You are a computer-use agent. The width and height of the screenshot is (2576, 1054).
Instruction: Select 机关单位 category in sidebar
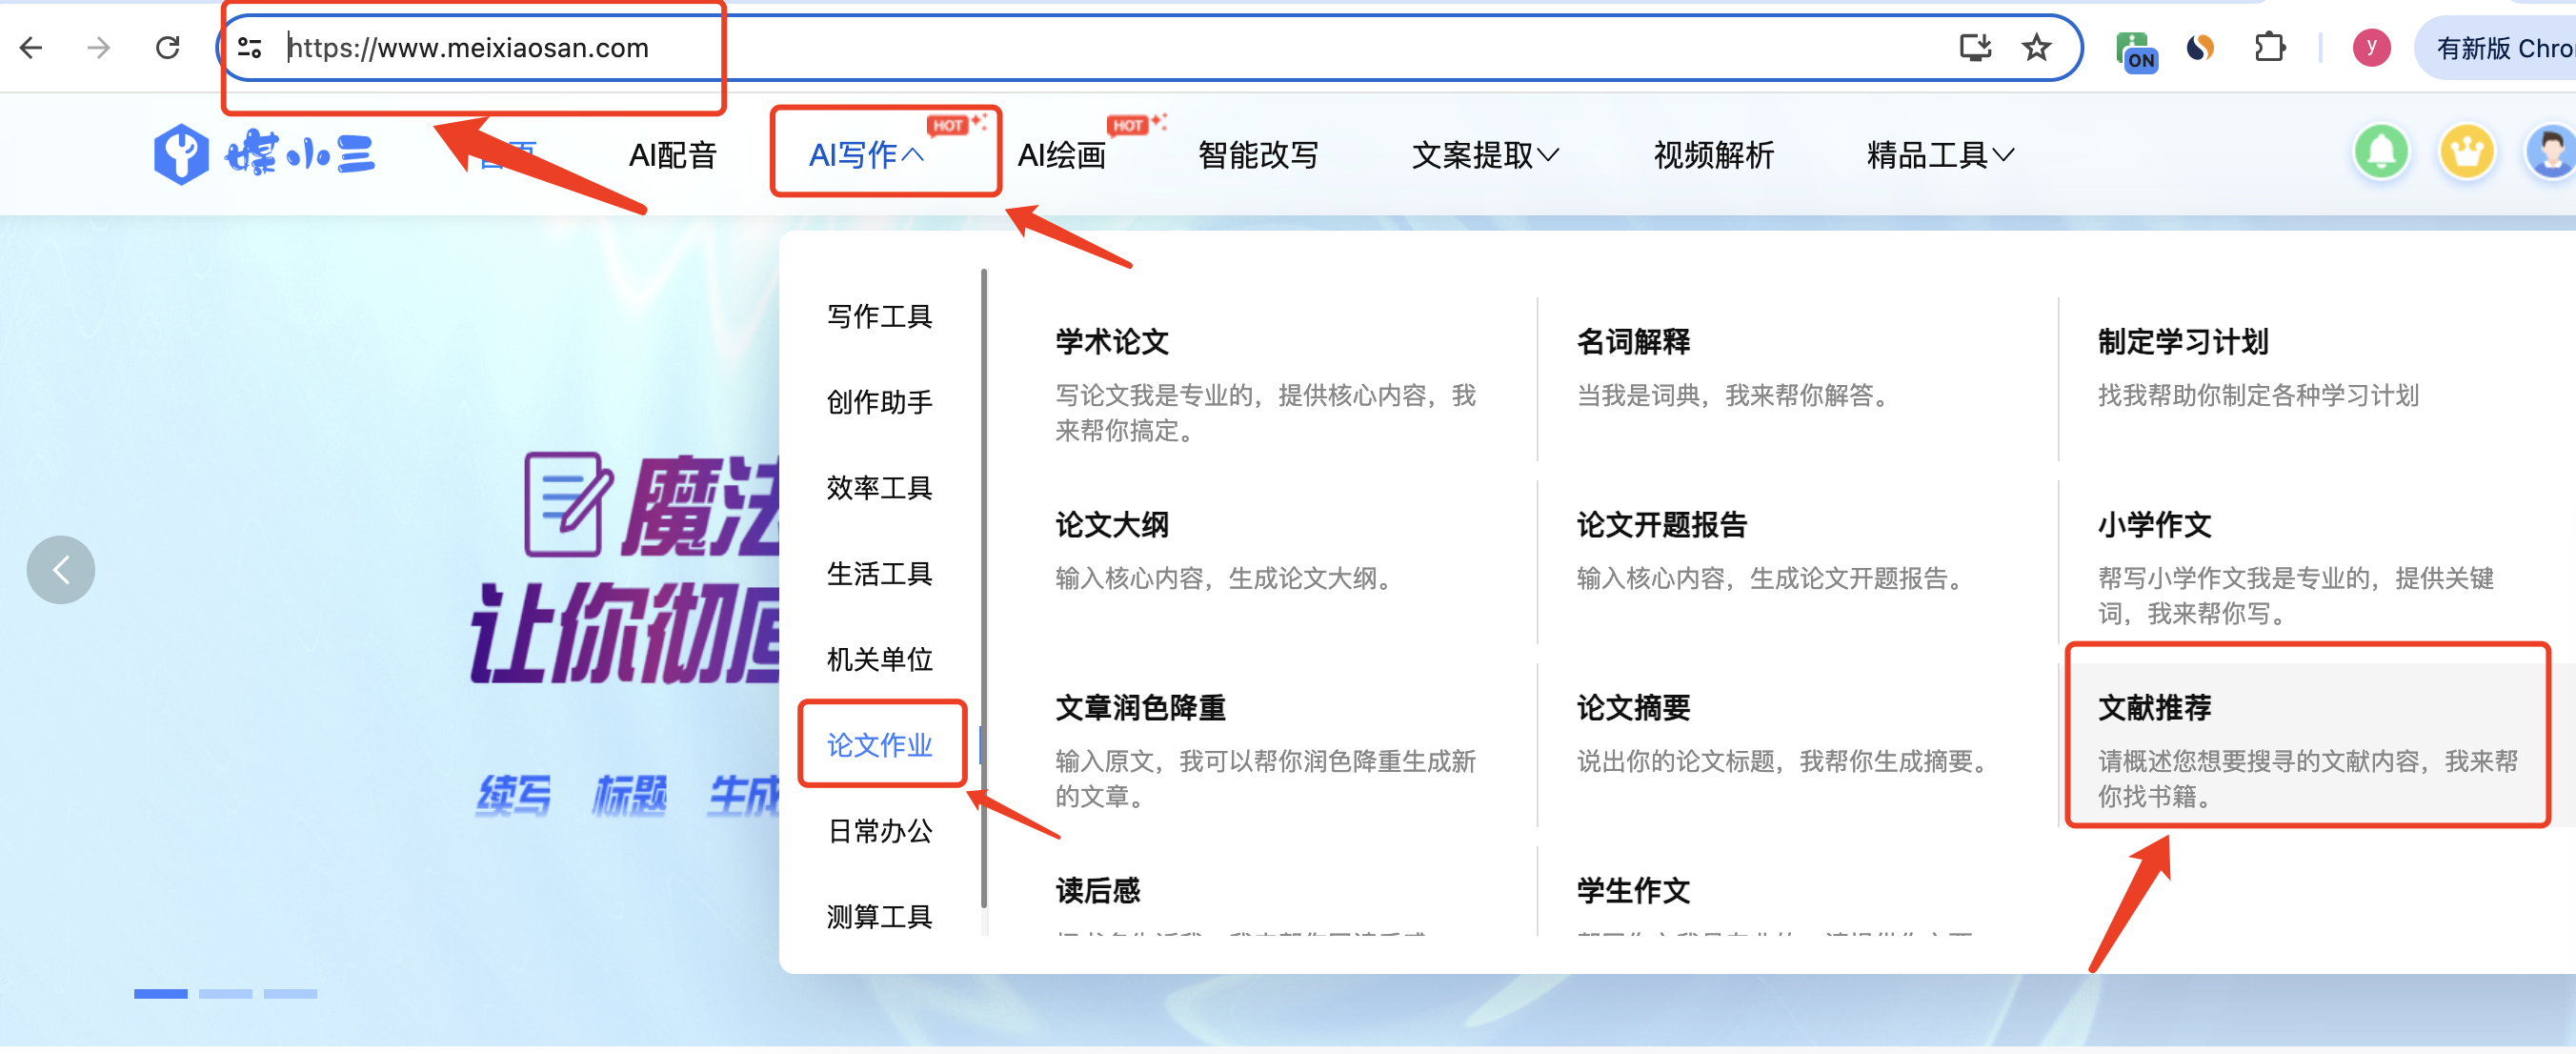880,659
